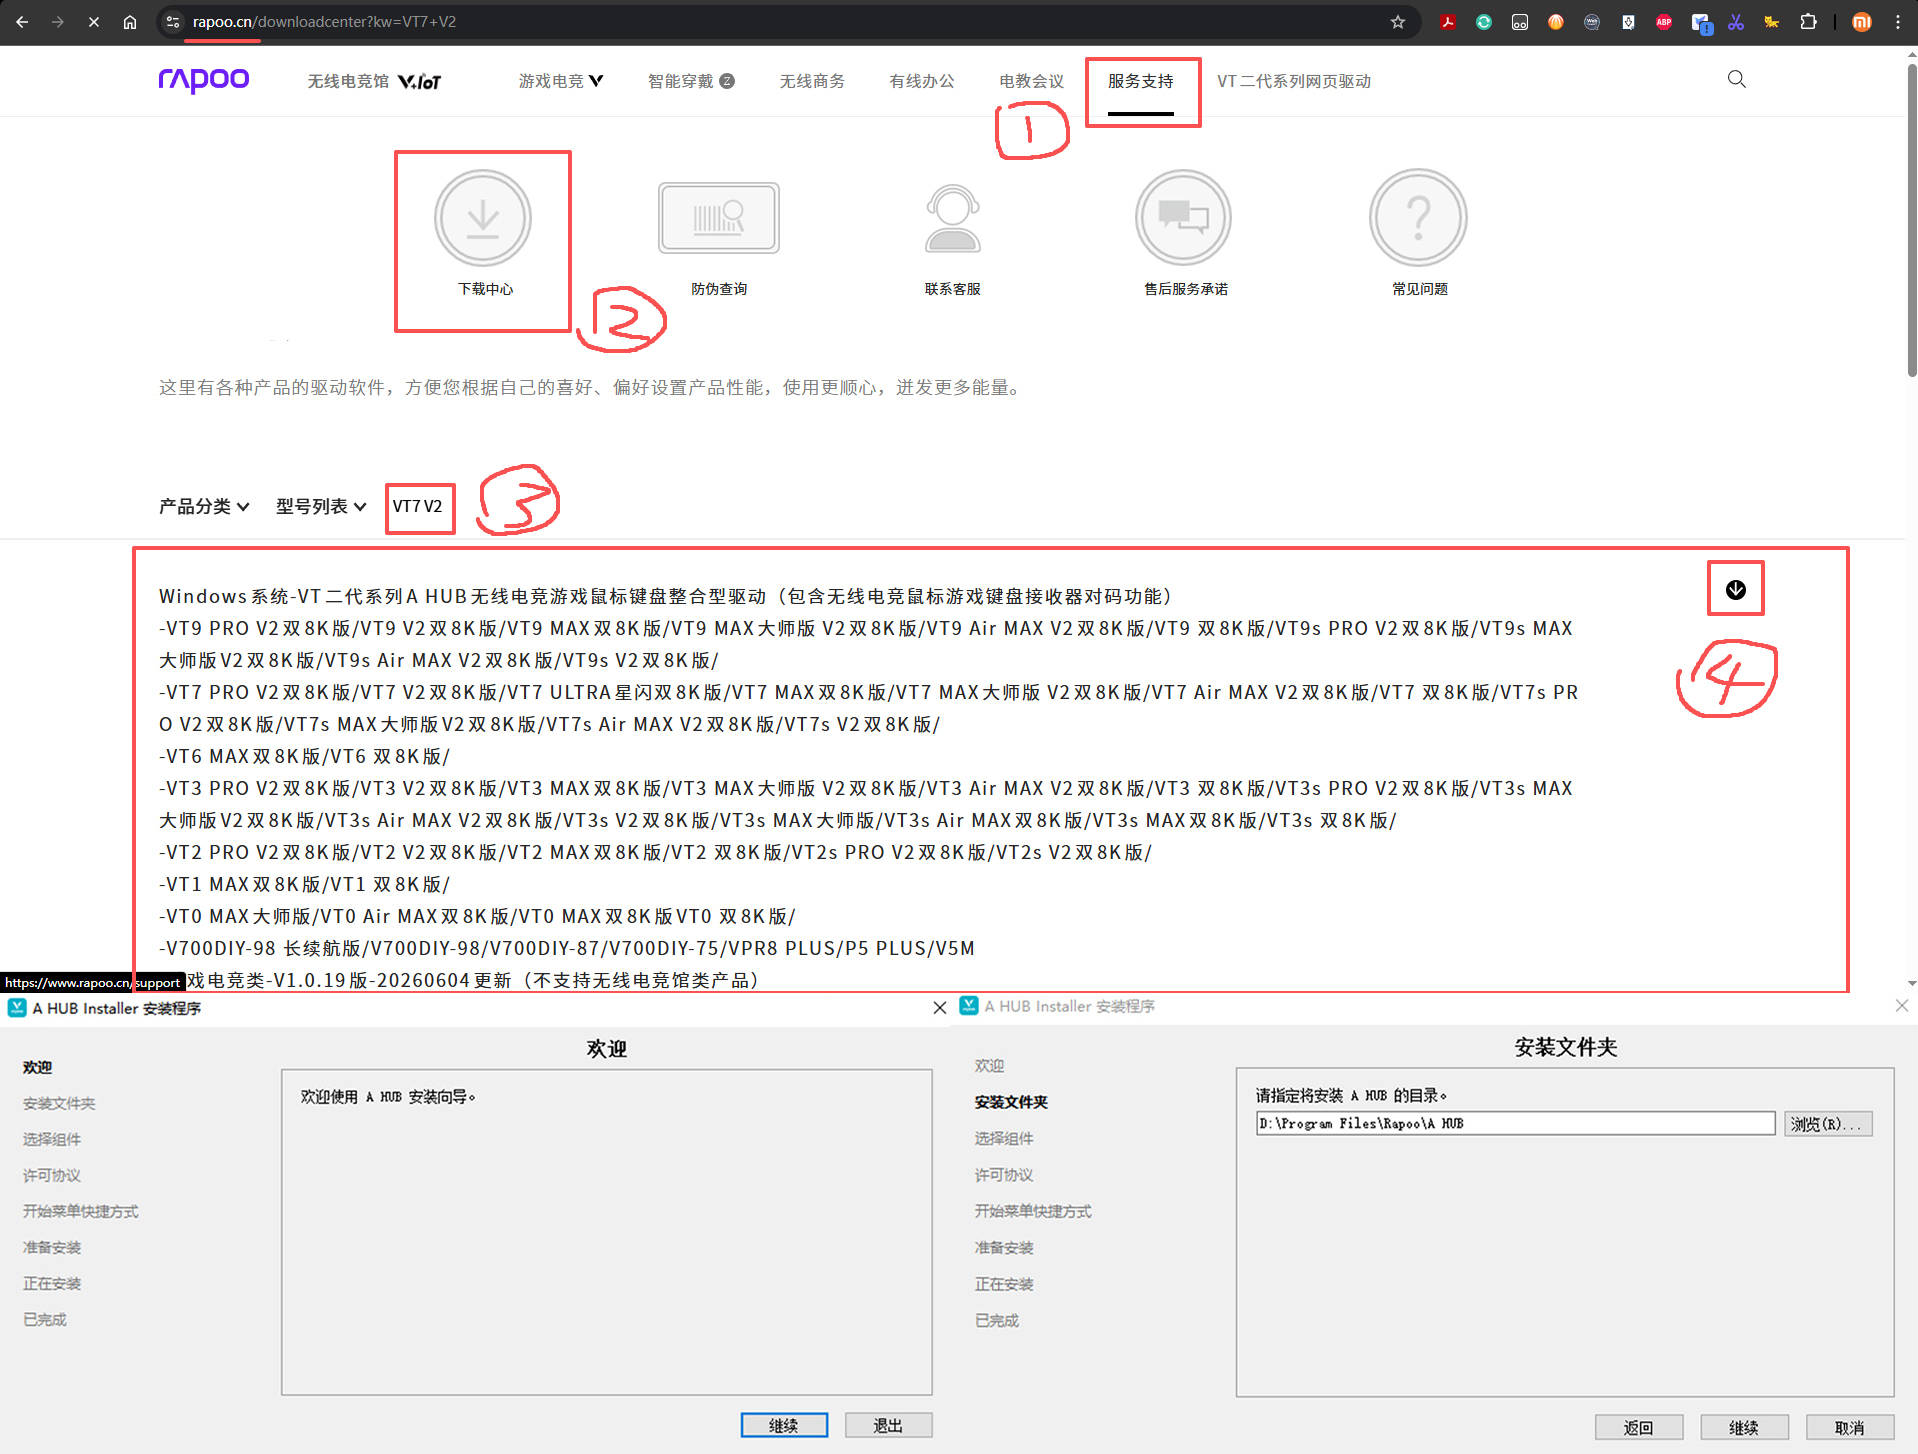Click 准备安装 step in the install folder window

(x=1004, y=1247)
